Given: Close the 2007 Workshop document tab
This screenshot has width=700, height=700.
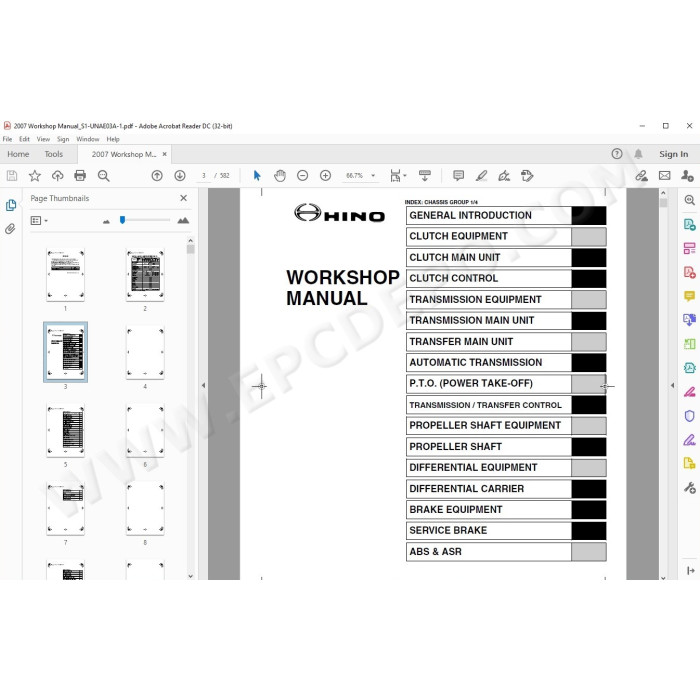Looking at the screenshot, I should [165, 154].
